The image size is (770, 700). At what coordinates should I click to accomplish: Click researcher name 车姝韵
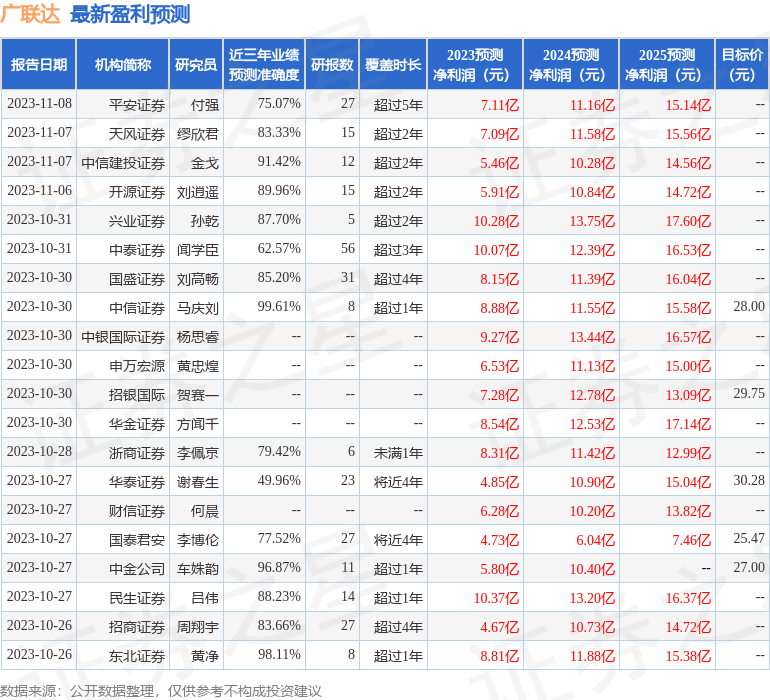coord(198,568)
